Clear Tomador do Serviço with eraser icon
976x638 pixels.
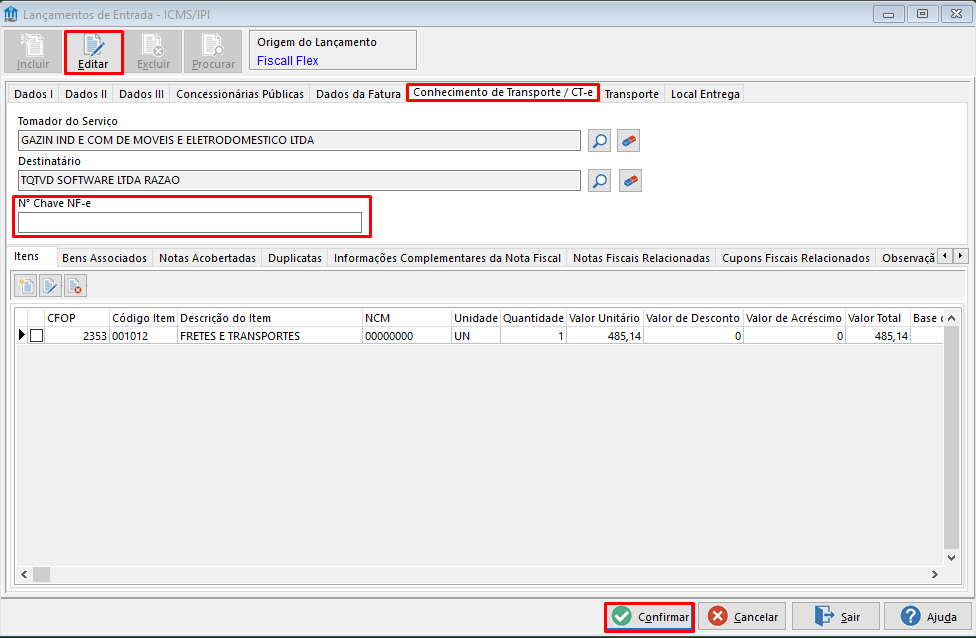click(x=629, y=141)
